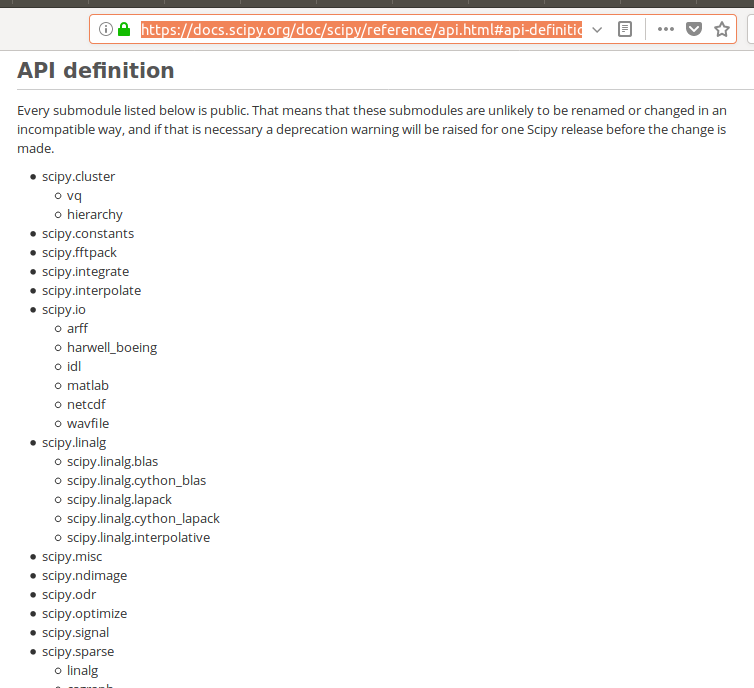Open the URL history dropdown arrow
The width and height of the screenshot is (754, 688).
tap(597, 30)
